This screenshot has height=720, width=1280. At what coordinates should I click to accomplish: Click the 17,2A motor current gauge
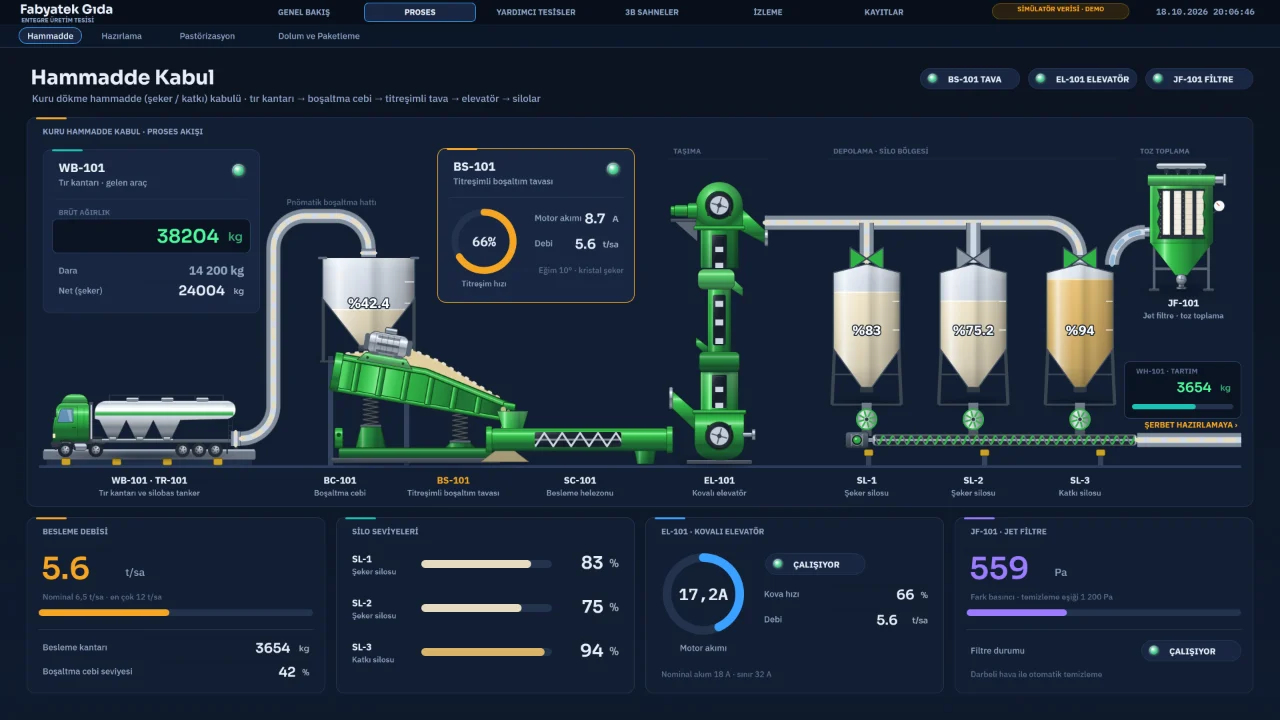coord(703,594)
